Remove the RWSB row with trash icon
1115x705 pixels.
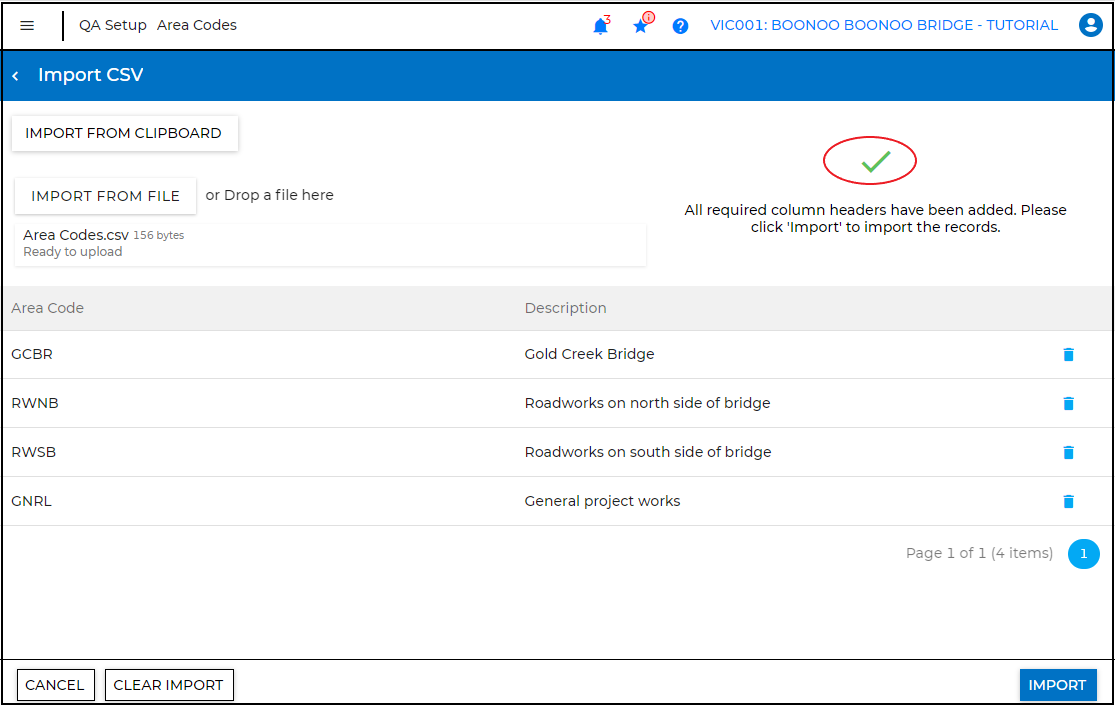[x=1068, y=452]
